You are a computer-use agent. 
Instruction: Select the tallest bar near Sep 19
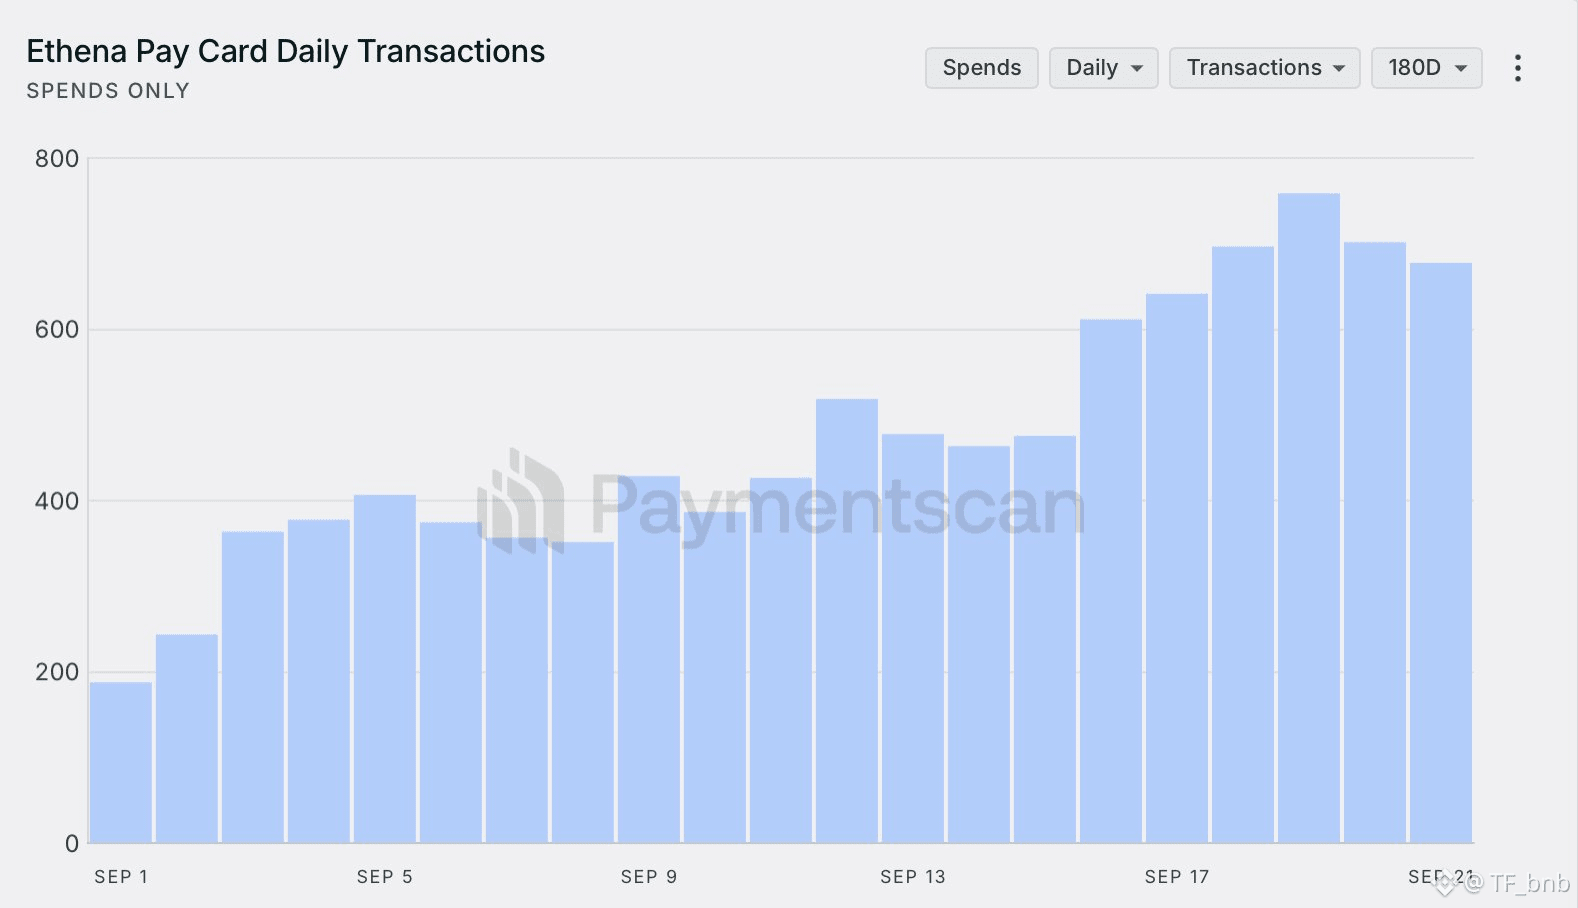[1309, 518]
